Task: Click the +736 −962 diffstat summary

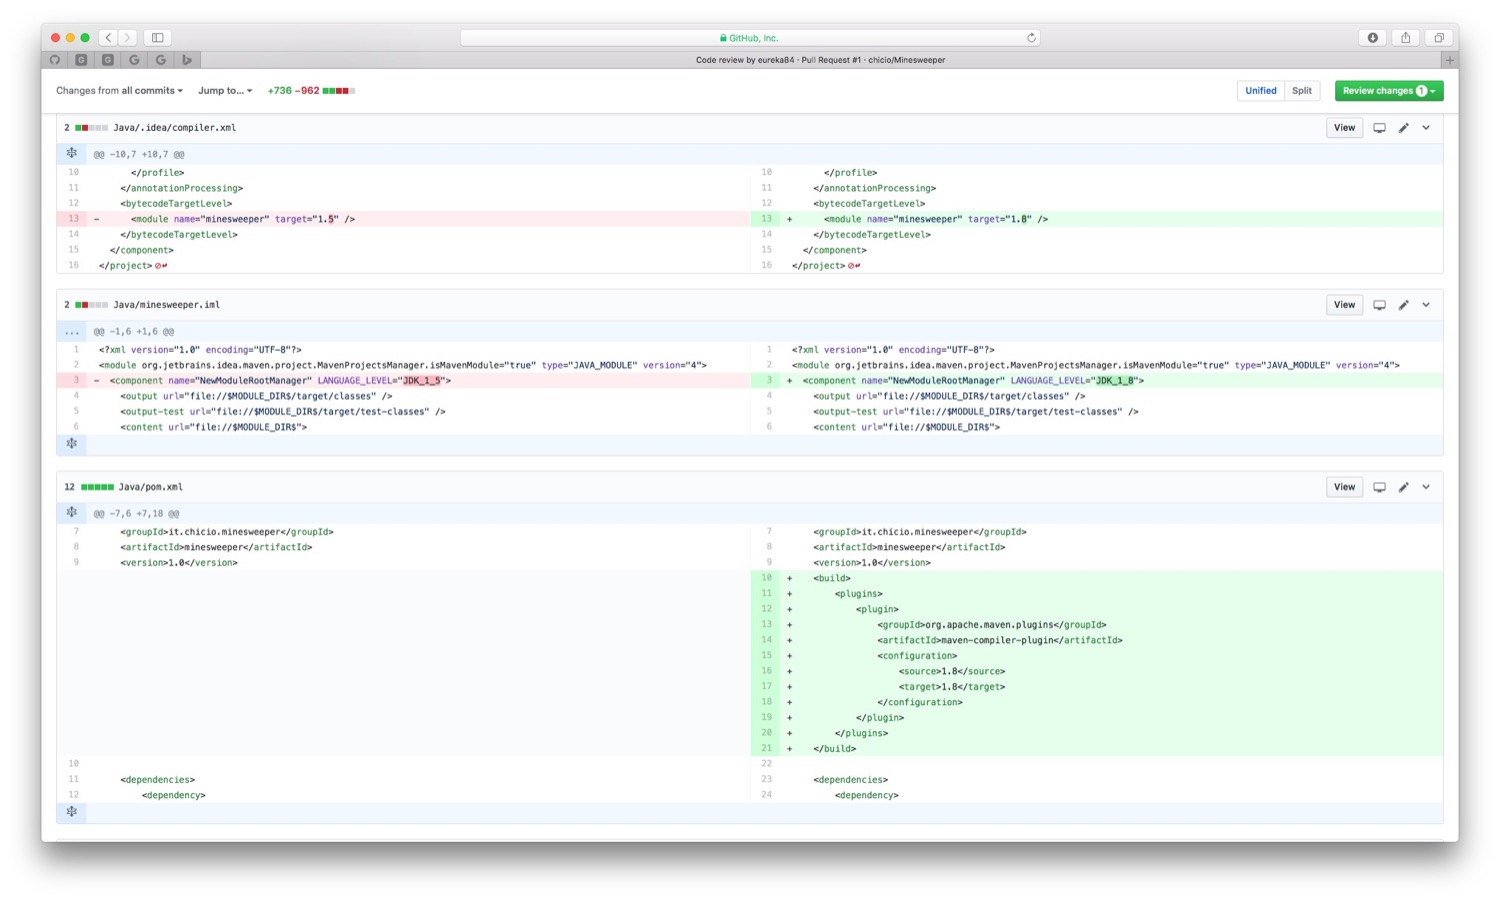Action: click(x=311, y=91)
